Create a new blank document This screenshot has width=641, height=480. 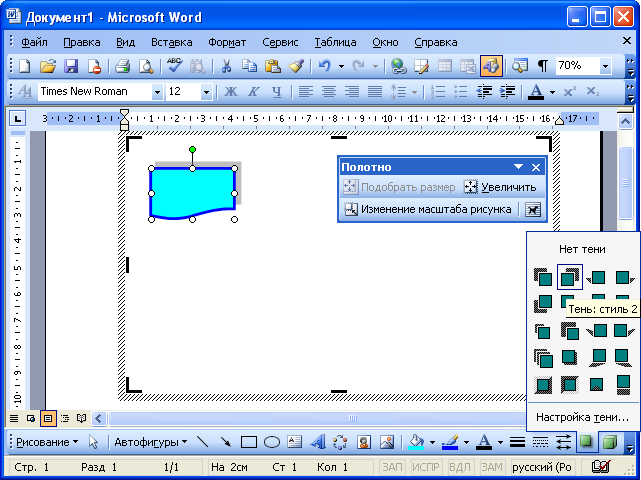[25, 66]
